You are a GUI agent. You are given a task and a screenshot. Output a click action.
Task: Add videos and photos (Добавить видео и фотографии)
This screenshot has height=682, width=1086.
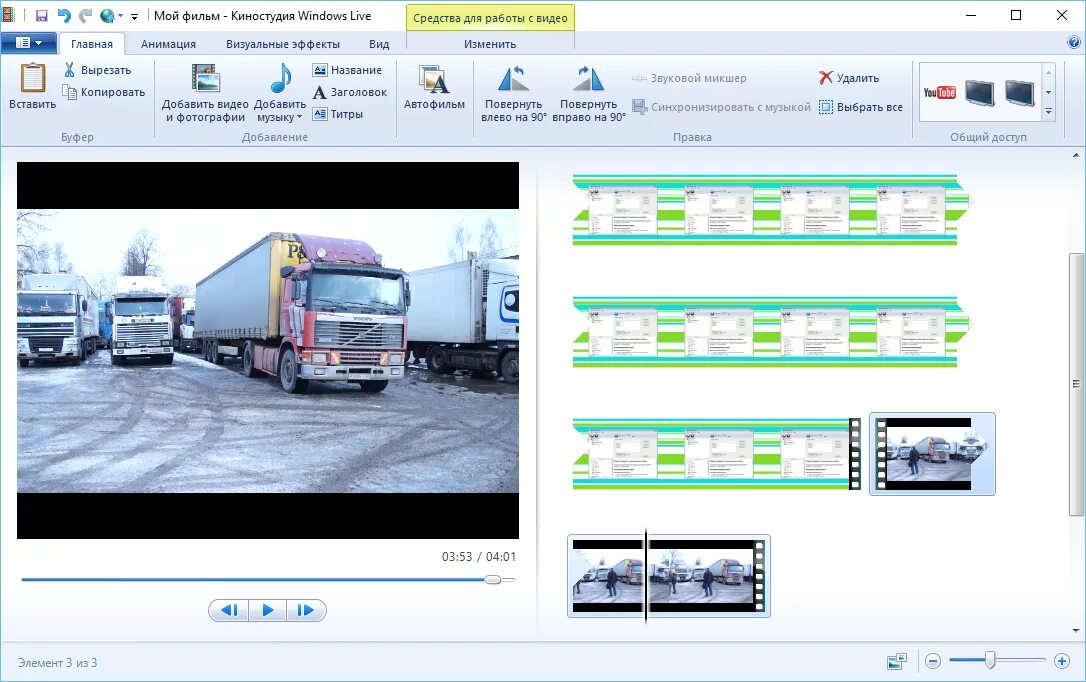click(205, 93)
